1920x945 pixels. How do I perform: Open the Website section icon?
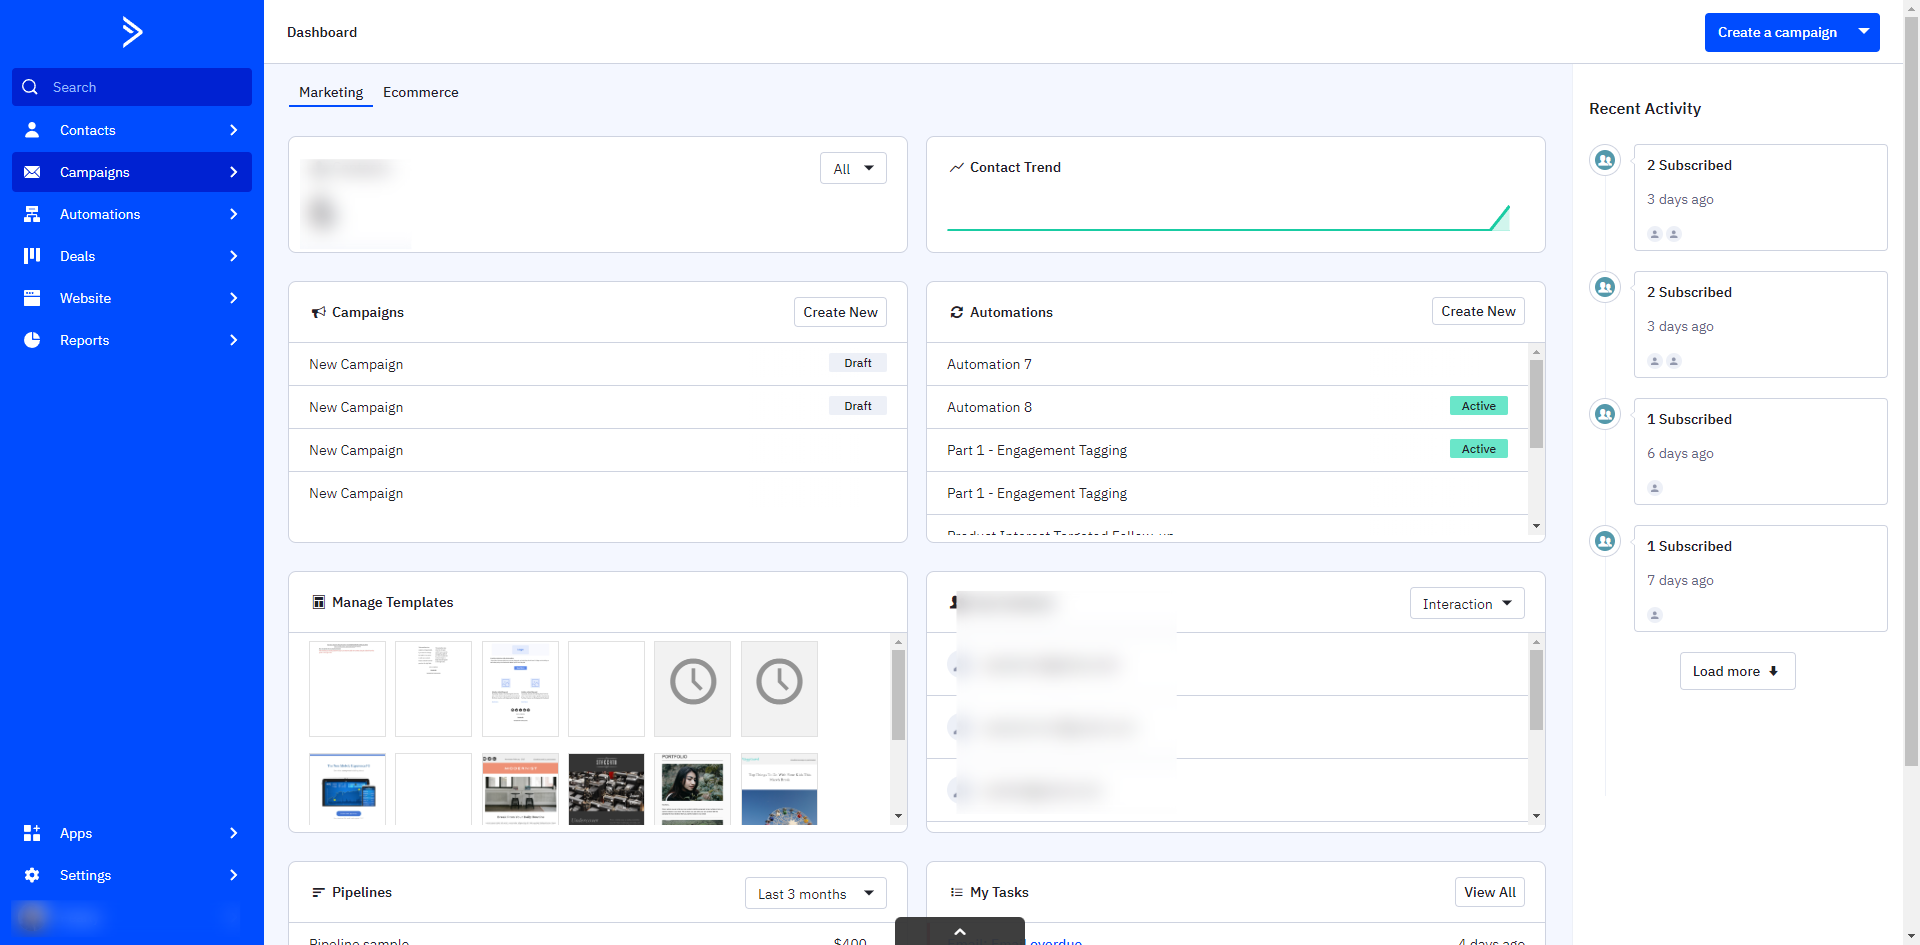(x=32, y=298)
